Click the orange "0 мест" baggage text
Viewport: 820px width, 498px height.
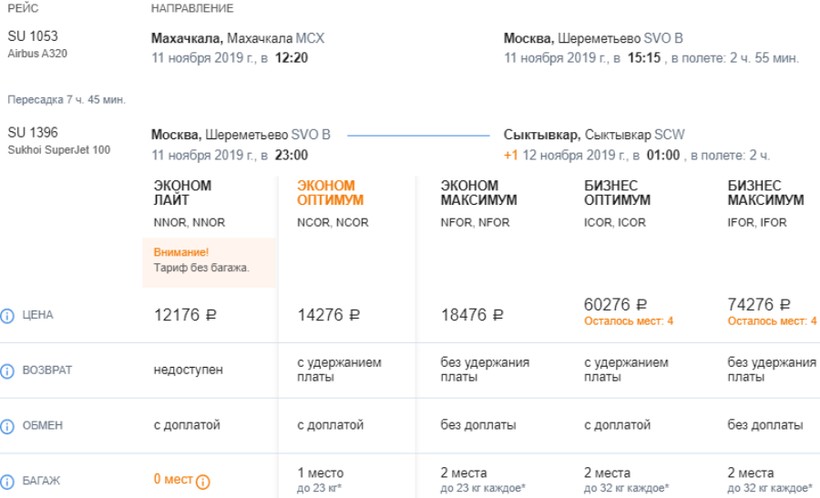click(173, 480)
